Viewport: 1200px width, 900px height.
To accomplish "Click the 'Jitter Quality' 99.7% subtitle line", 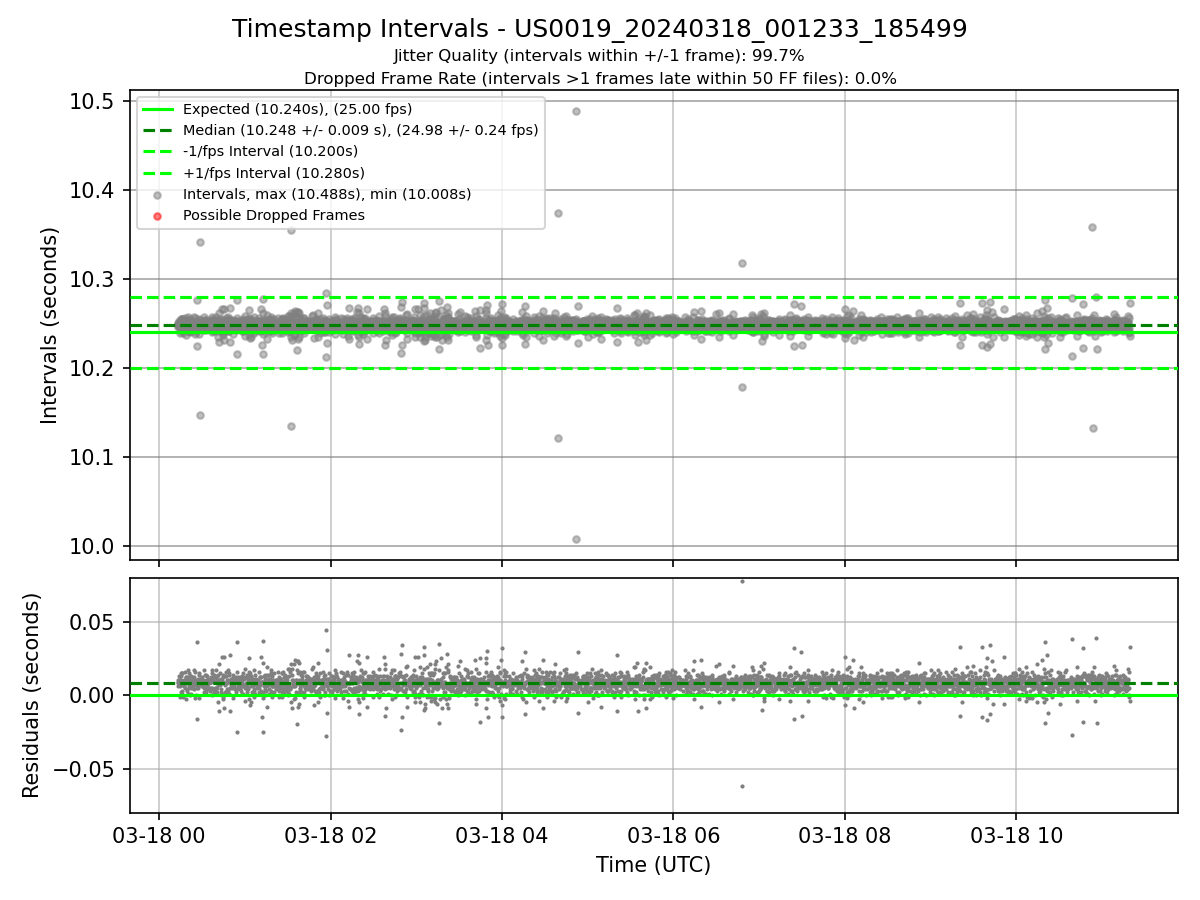I will pyautogui.click(x=600, y=56).
